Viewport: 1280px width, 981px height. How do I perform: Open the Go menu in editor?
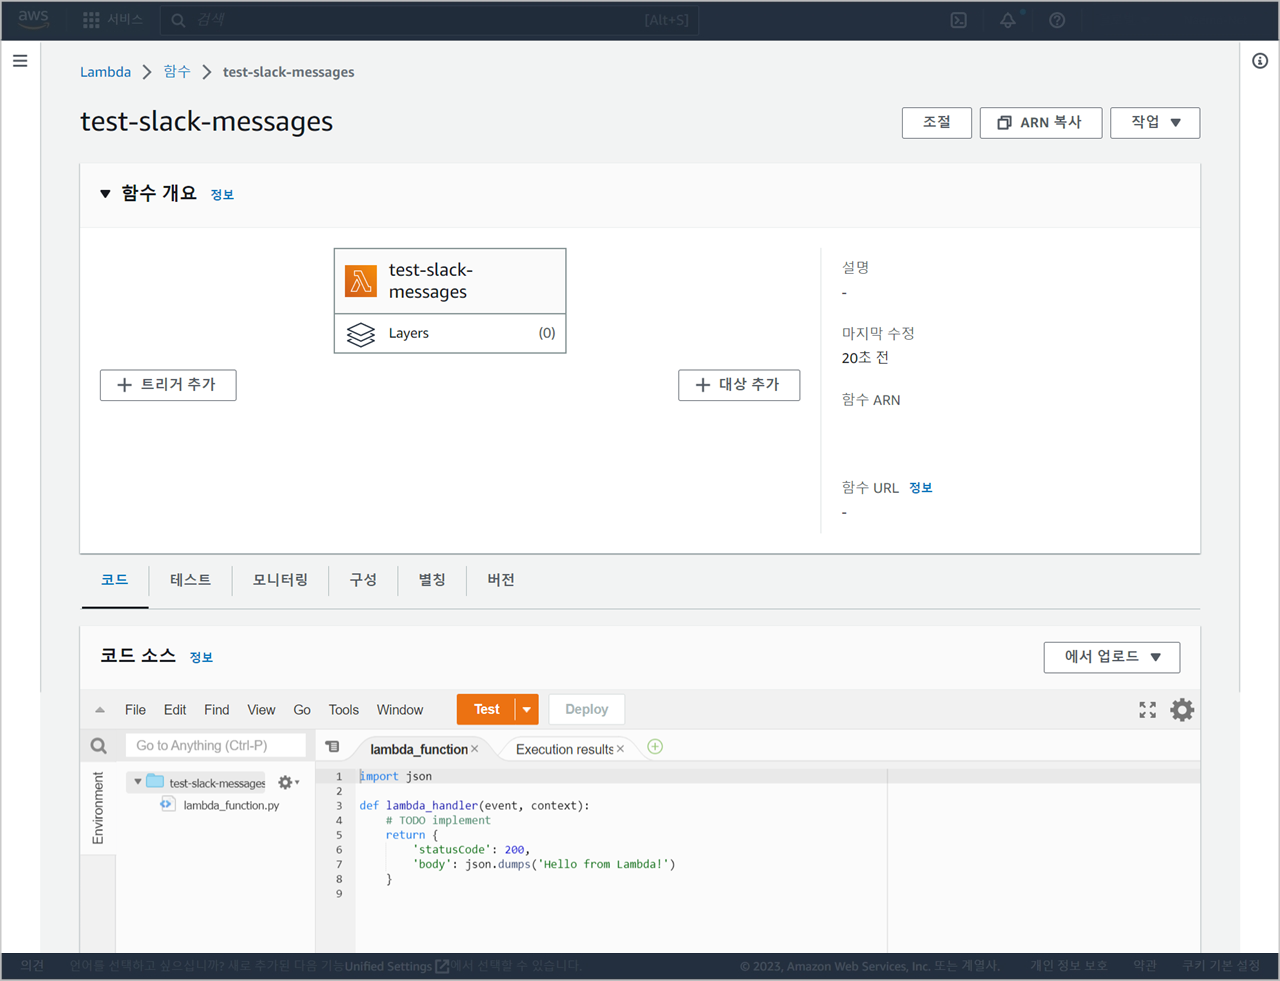[x=302, y=710]
